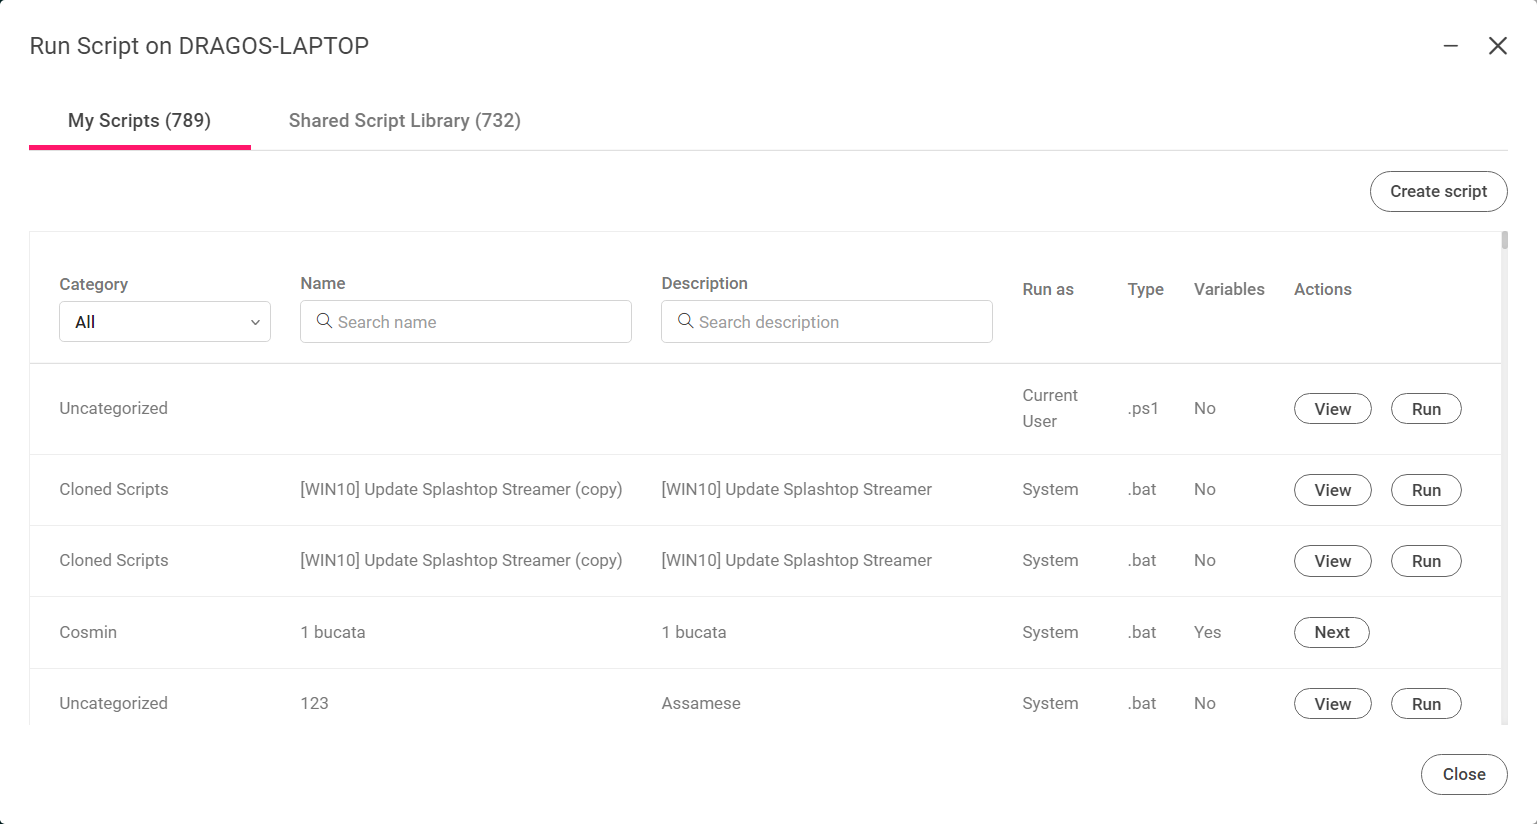Run the 123 Assamese script
The height and width of the screenshot is (824, 1537).
coord(1426,704)
